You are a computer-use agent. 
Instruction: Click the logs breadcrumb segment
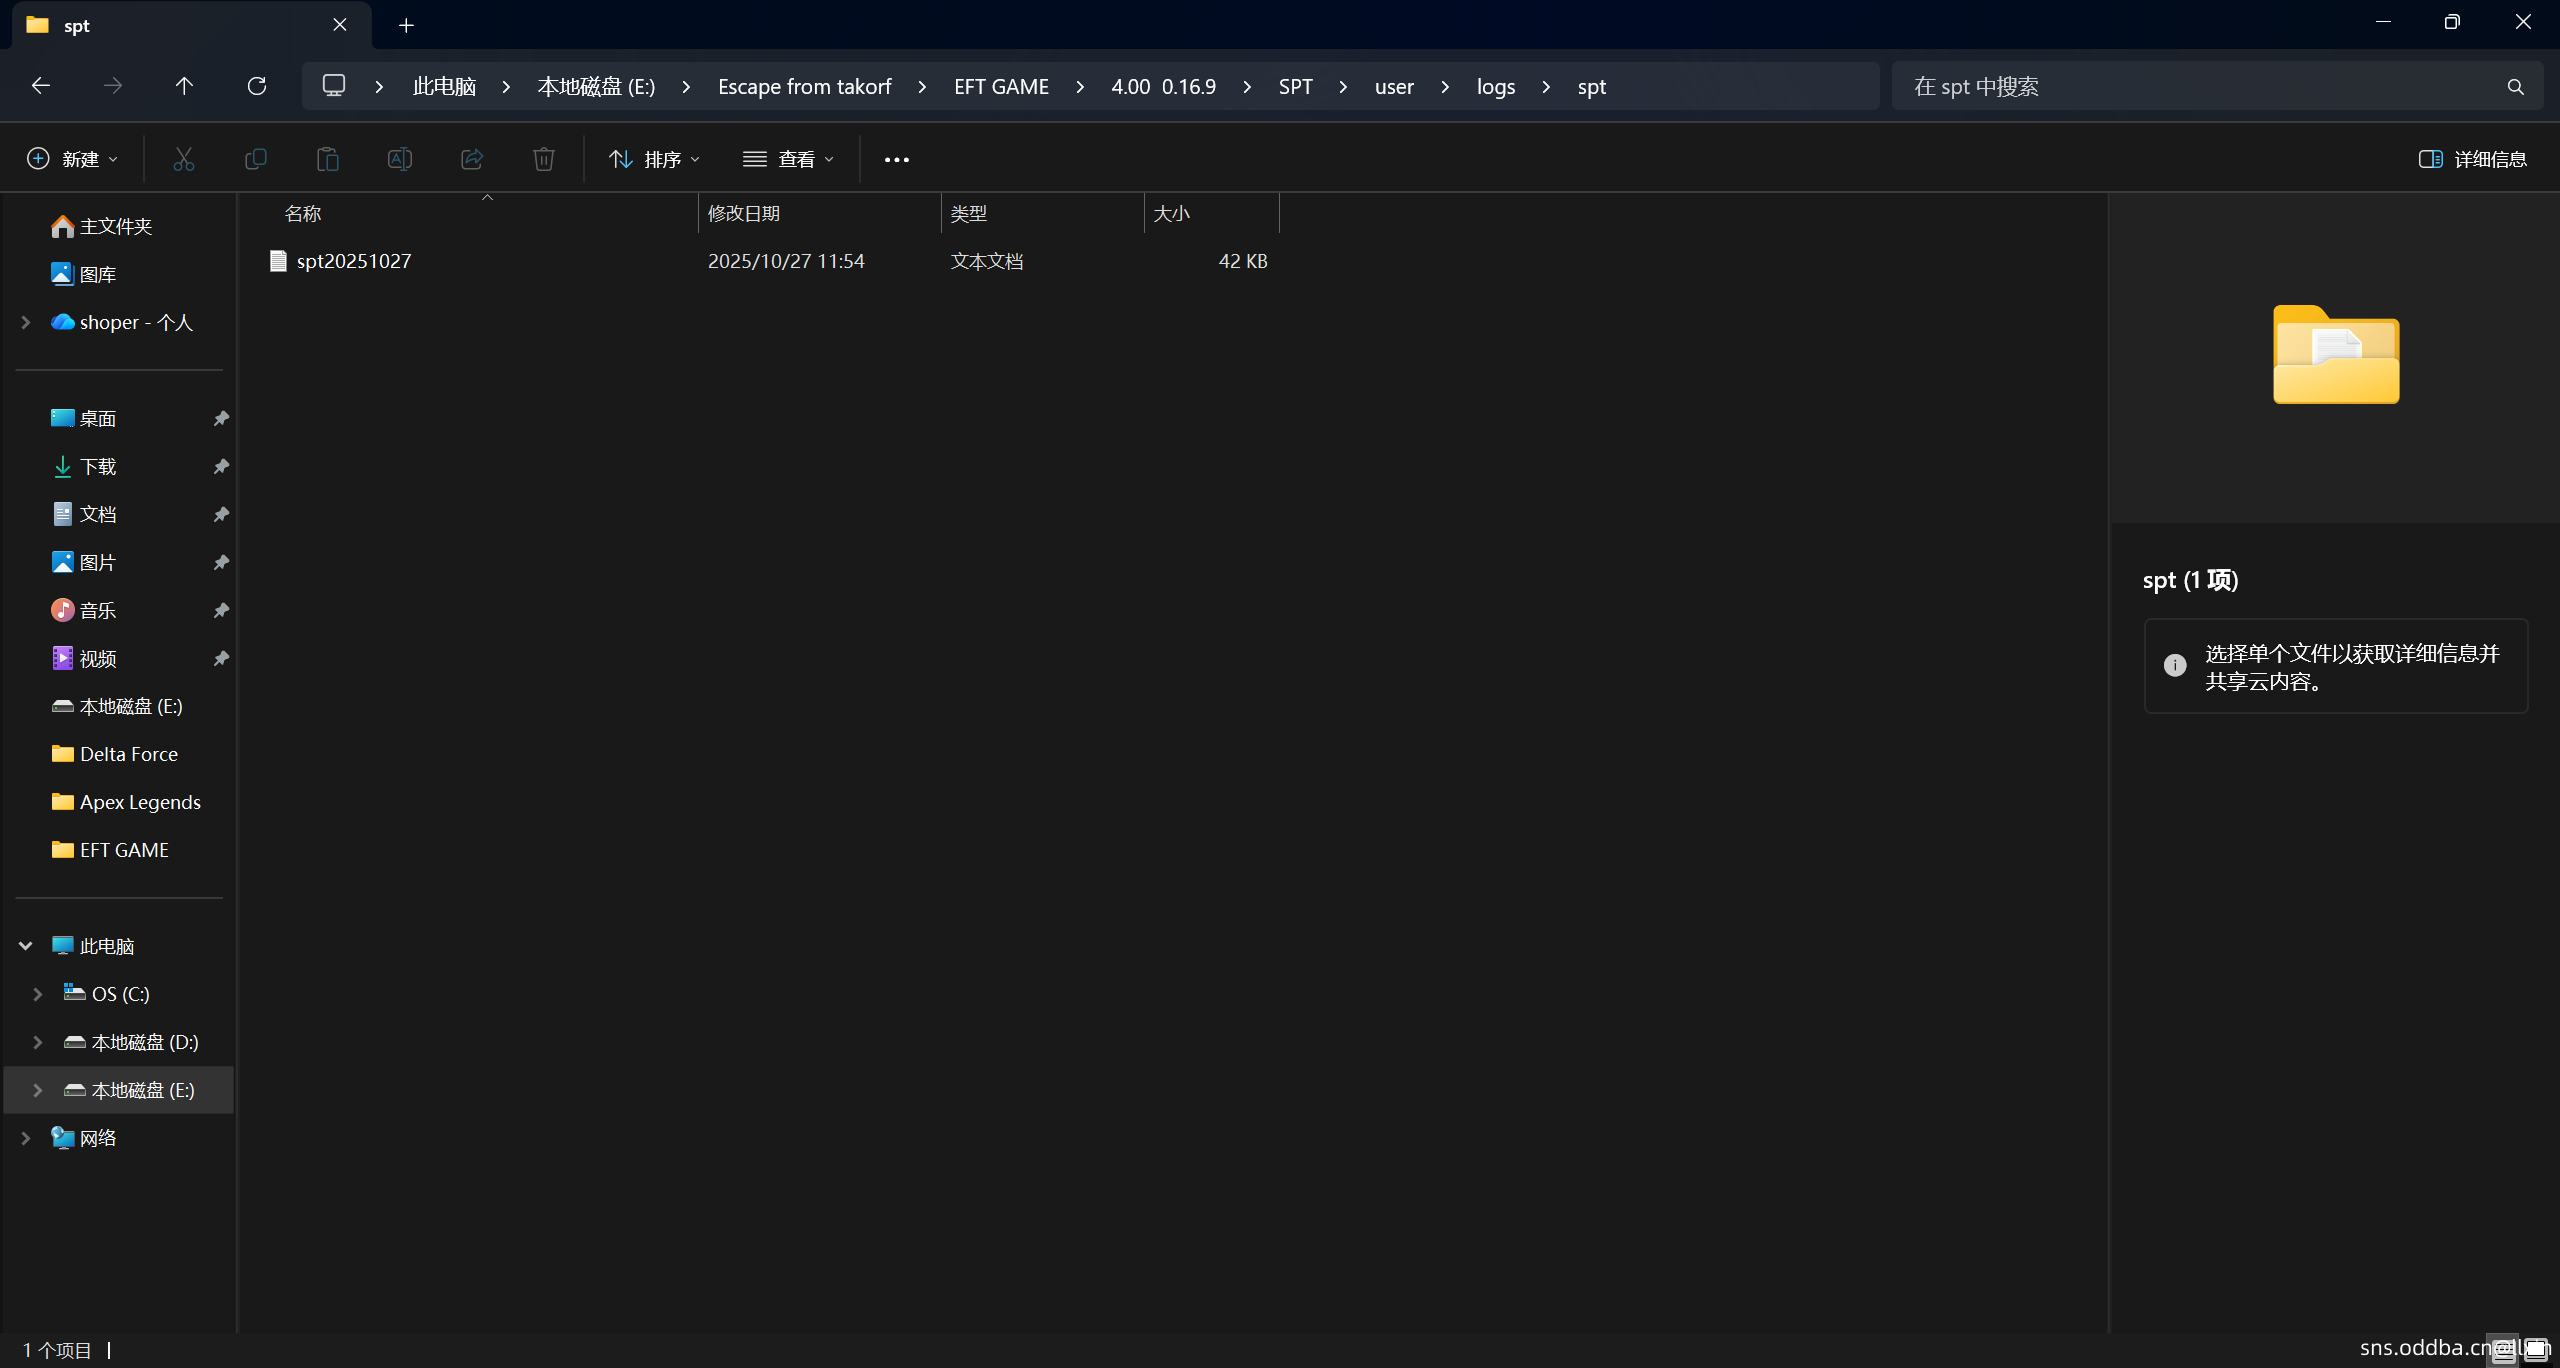click(1495, 87)
